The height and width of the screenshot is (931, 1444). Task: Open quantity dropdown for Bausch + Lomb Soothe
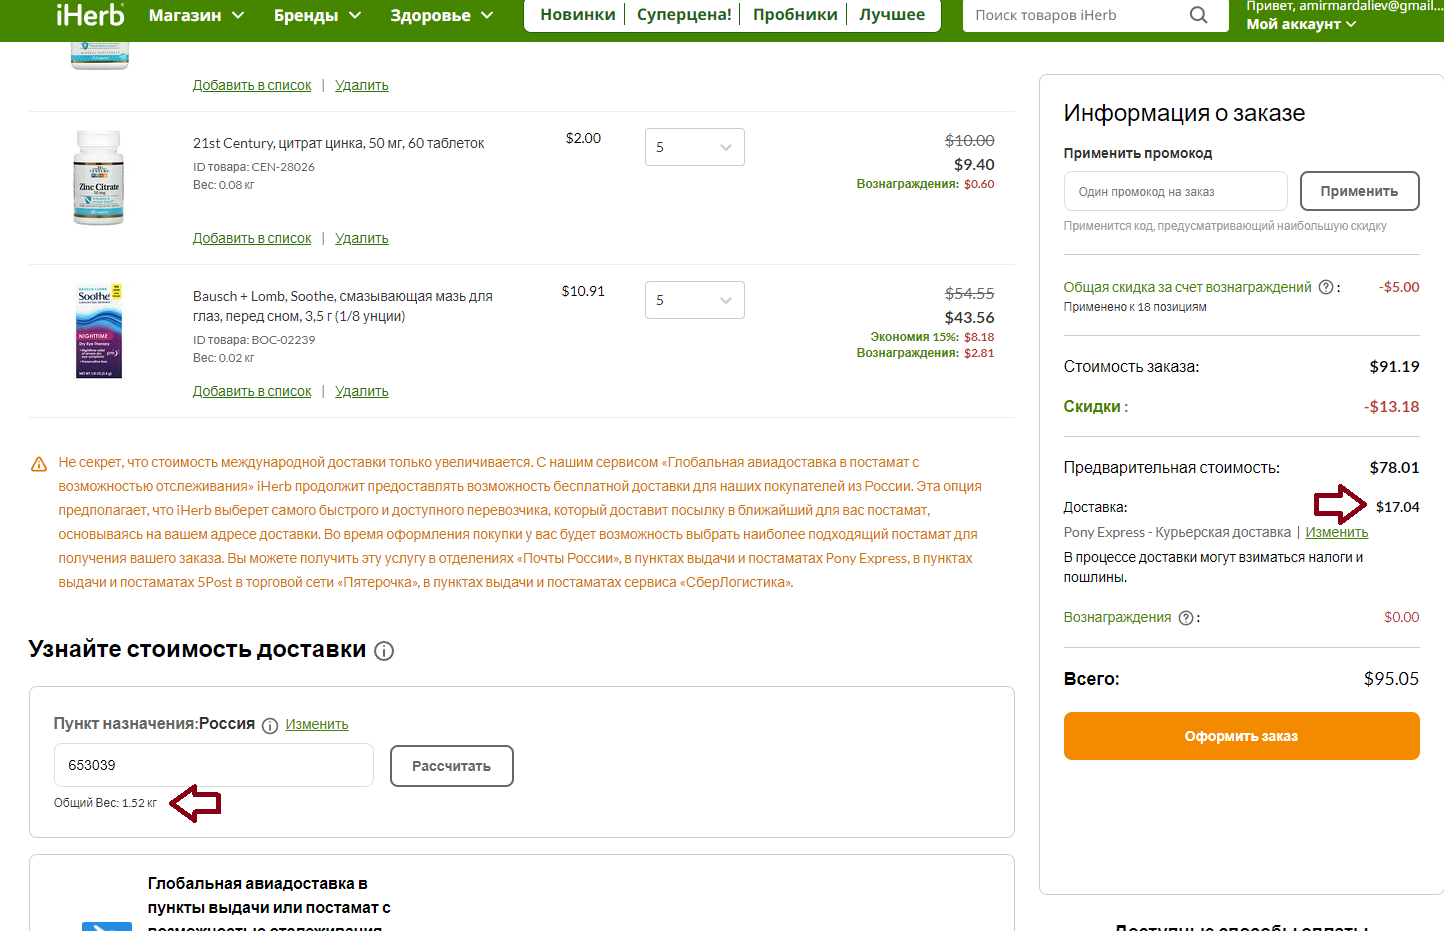point(695,300)
